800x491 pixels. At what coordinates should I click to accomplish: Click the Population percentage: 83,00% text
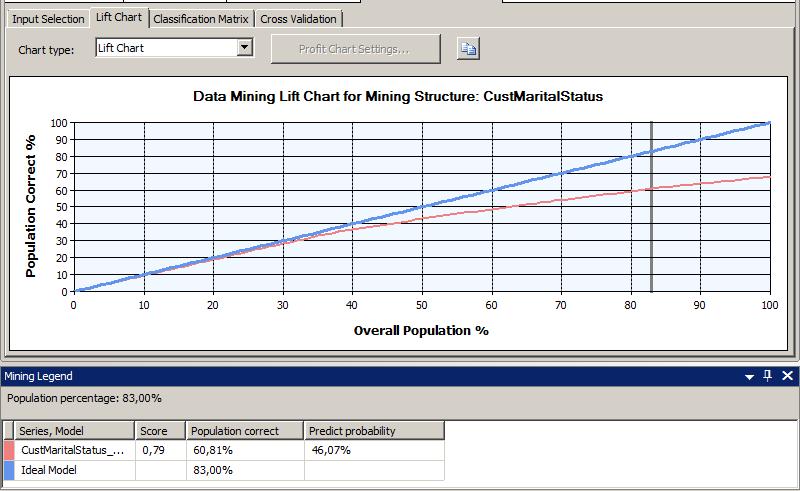[84, 398]
